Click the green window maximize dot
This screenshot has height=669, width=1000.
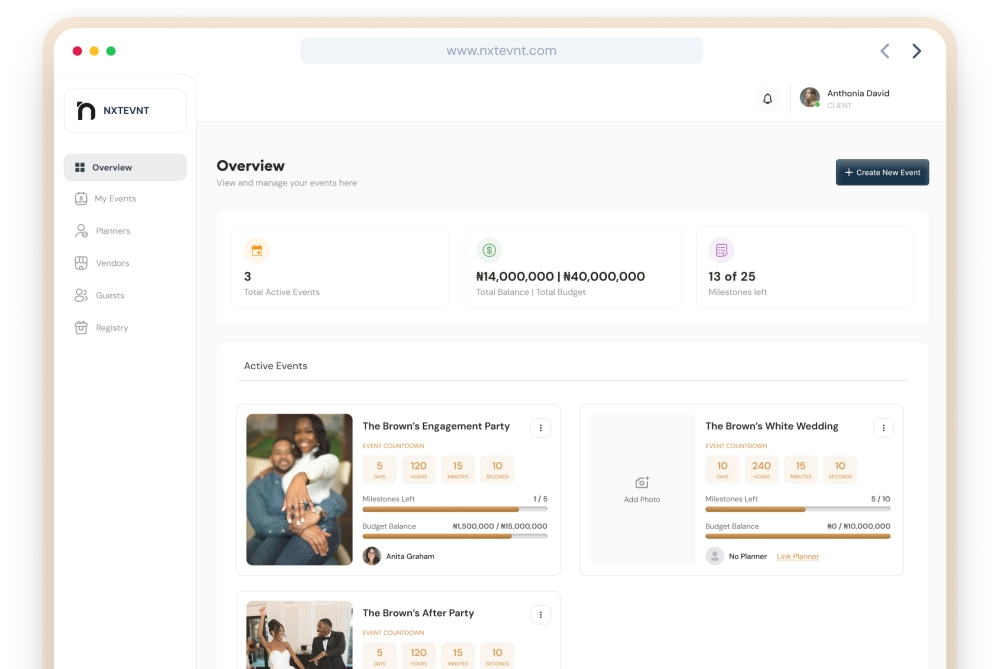[111, 51]
